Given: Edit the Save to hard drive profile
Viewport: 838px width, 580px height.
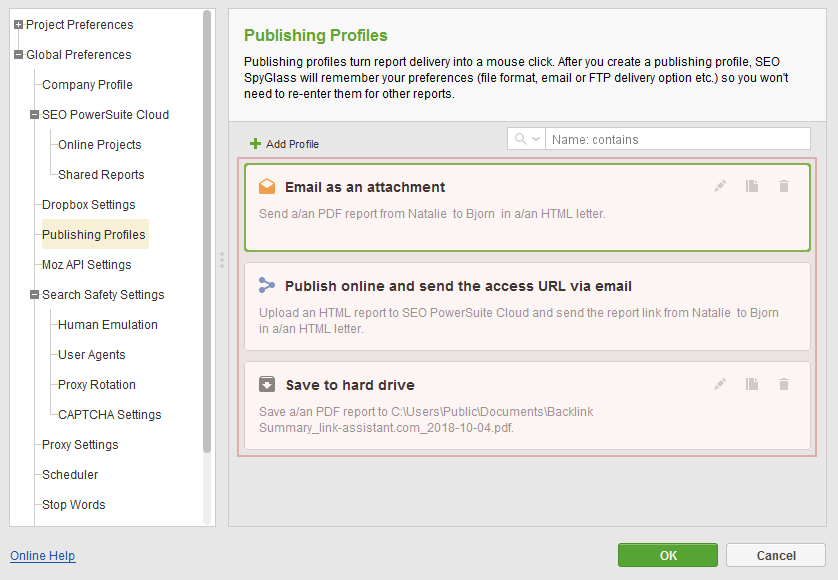Looking at the screenshot, I should tap(720, 384).
